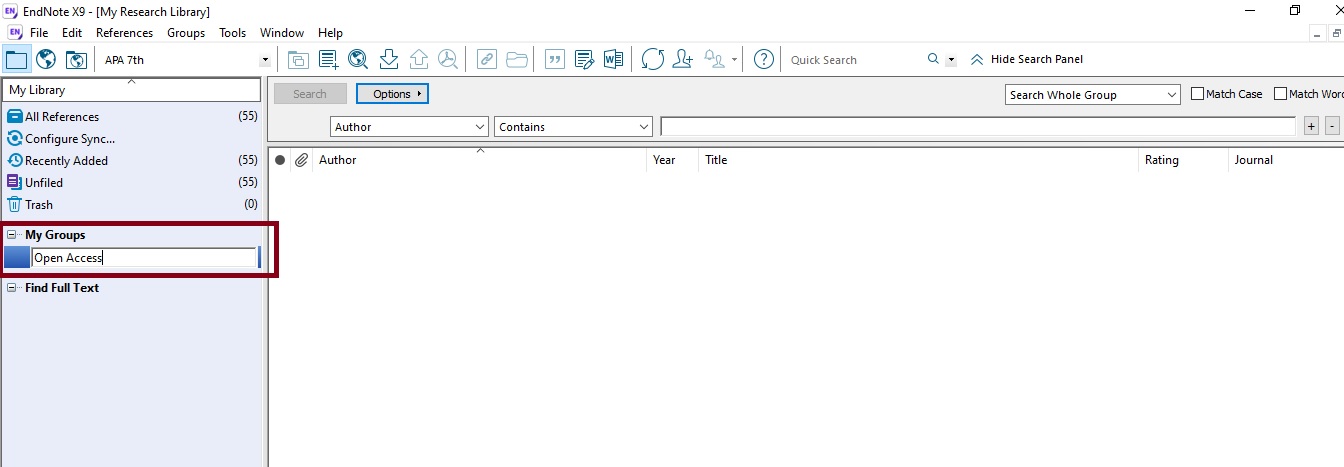Click inside the Quick Search field
Screen dimensions: 1344x467
point(855,60)
